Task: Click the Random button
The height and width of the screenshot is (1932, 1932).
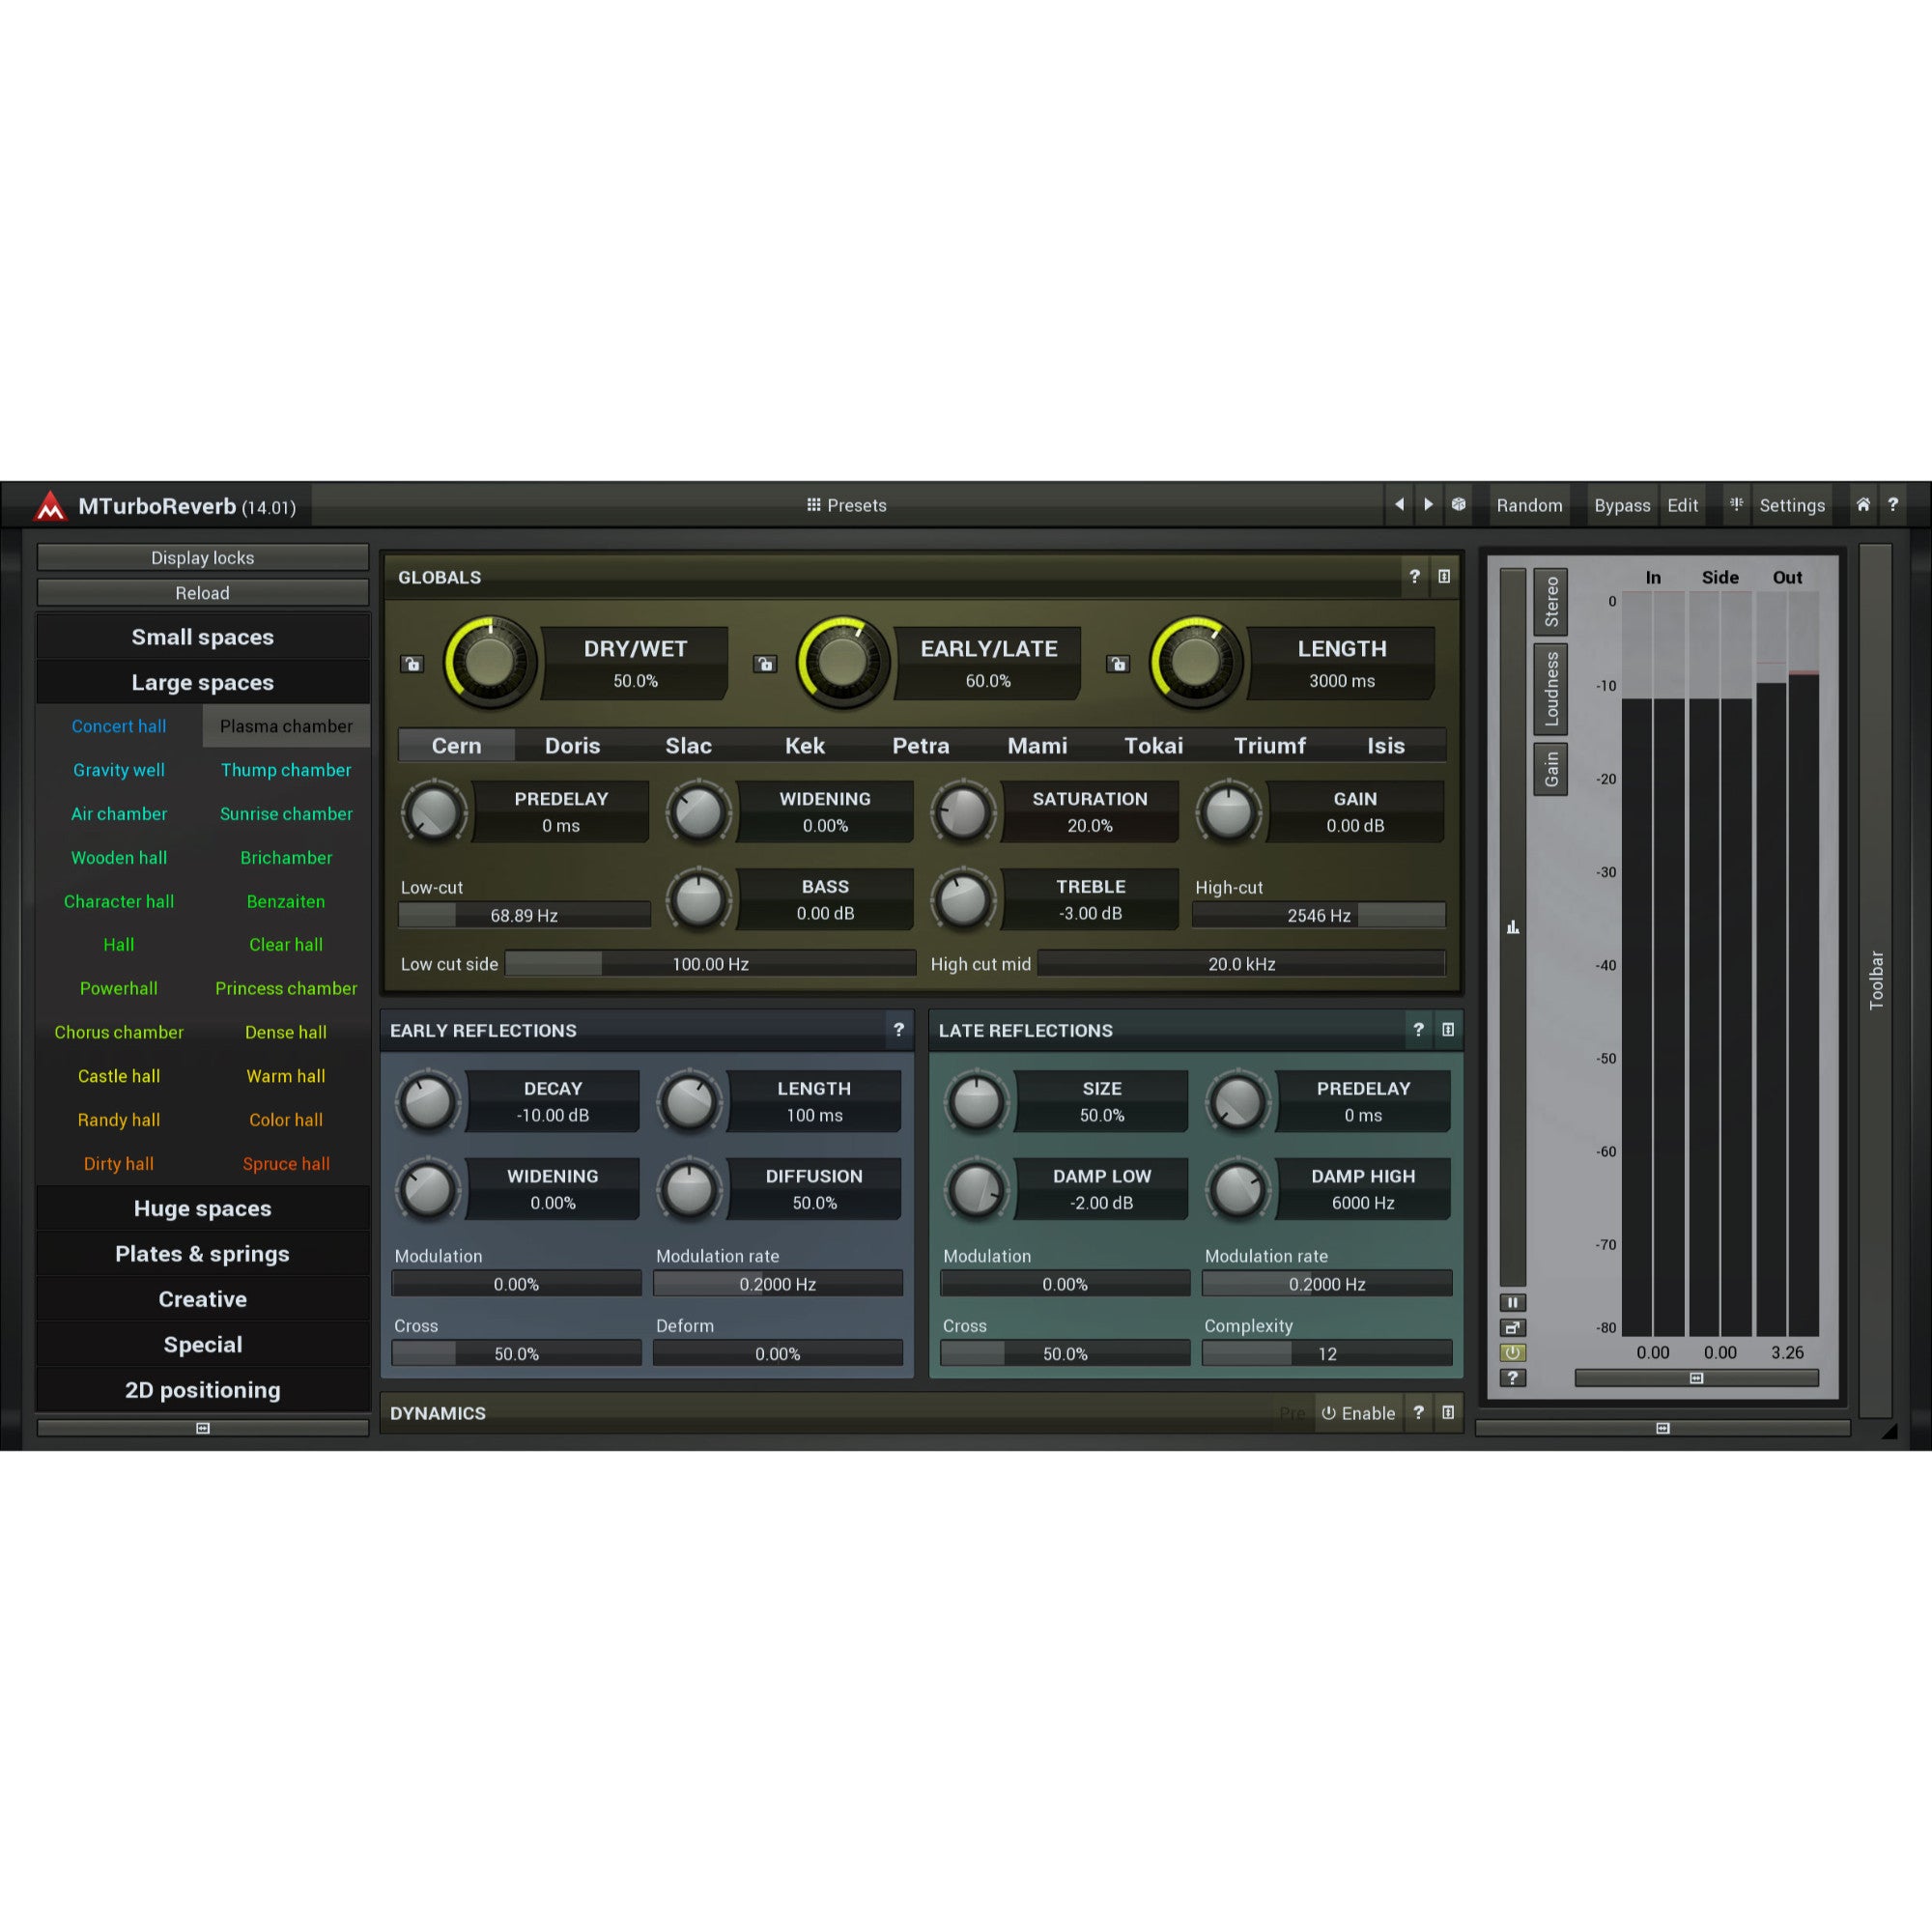Action: coord(1529,505)
